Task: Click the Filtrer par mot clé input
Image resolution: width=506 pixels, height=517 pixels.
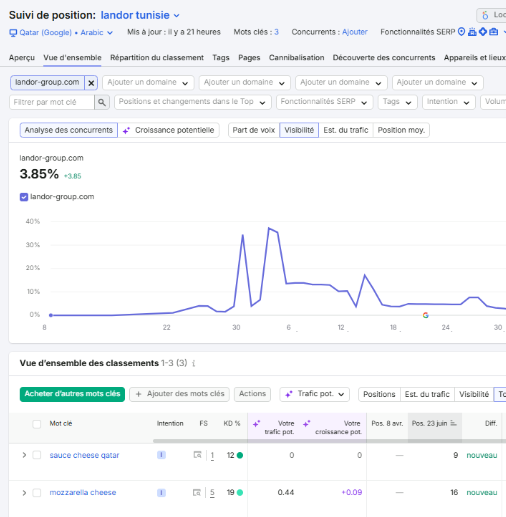Action: pyautogui.click(x=52, y=102)
